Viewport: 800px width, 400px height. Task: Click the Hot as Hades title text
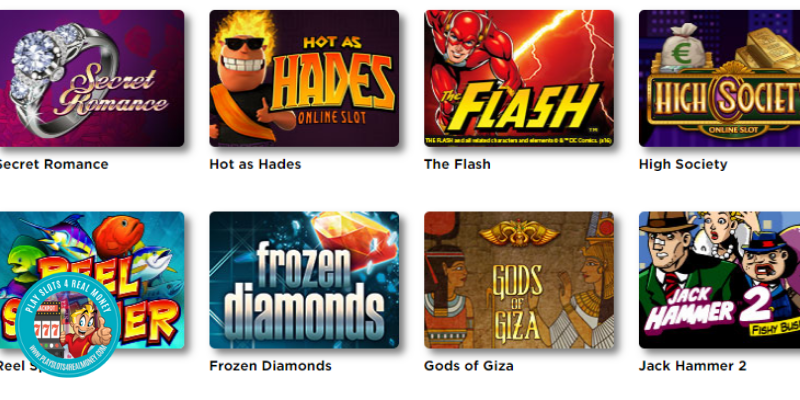255,164
